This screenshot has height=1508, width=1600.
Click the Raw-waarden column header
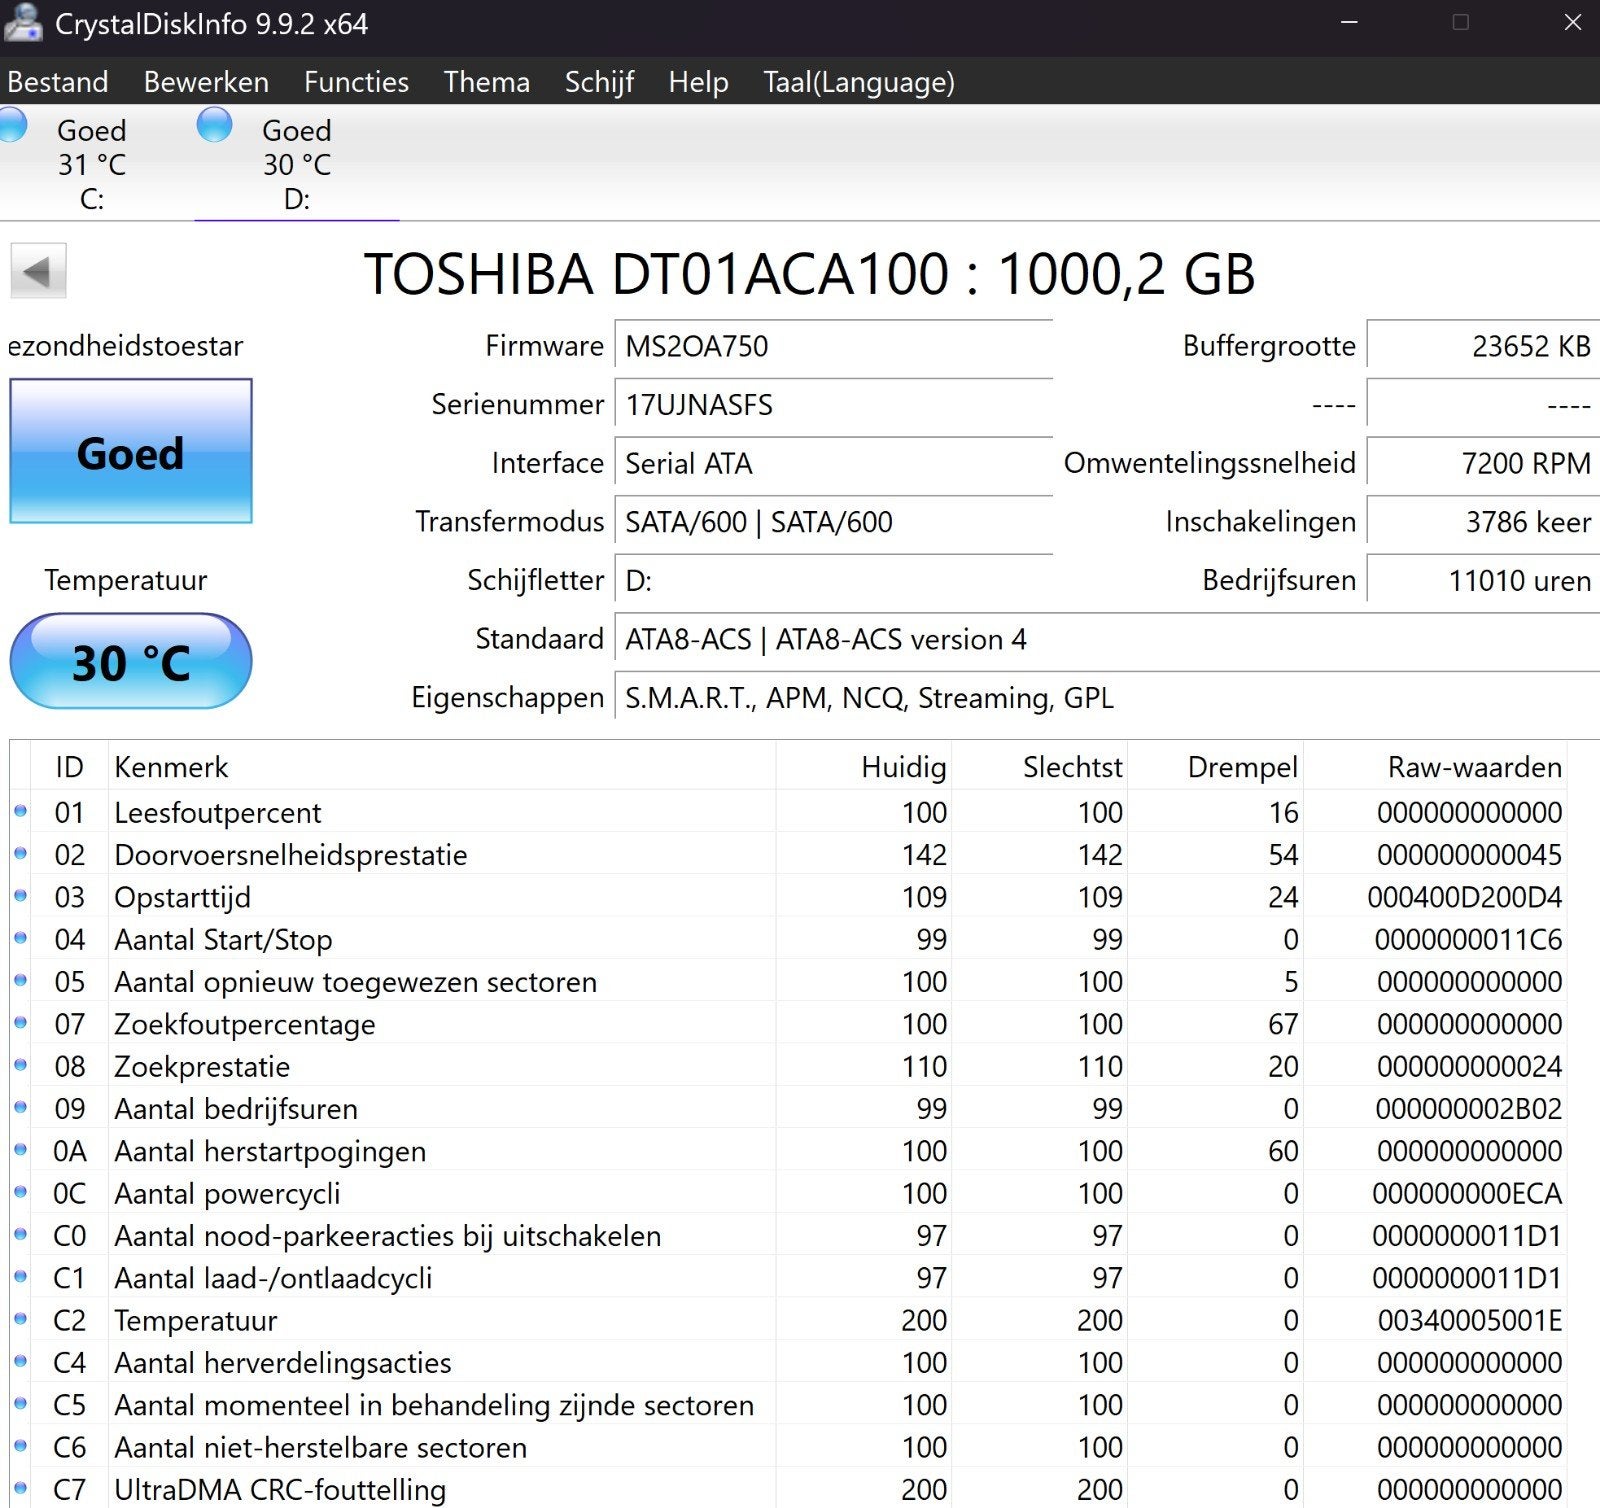[x=1436, y=767]
